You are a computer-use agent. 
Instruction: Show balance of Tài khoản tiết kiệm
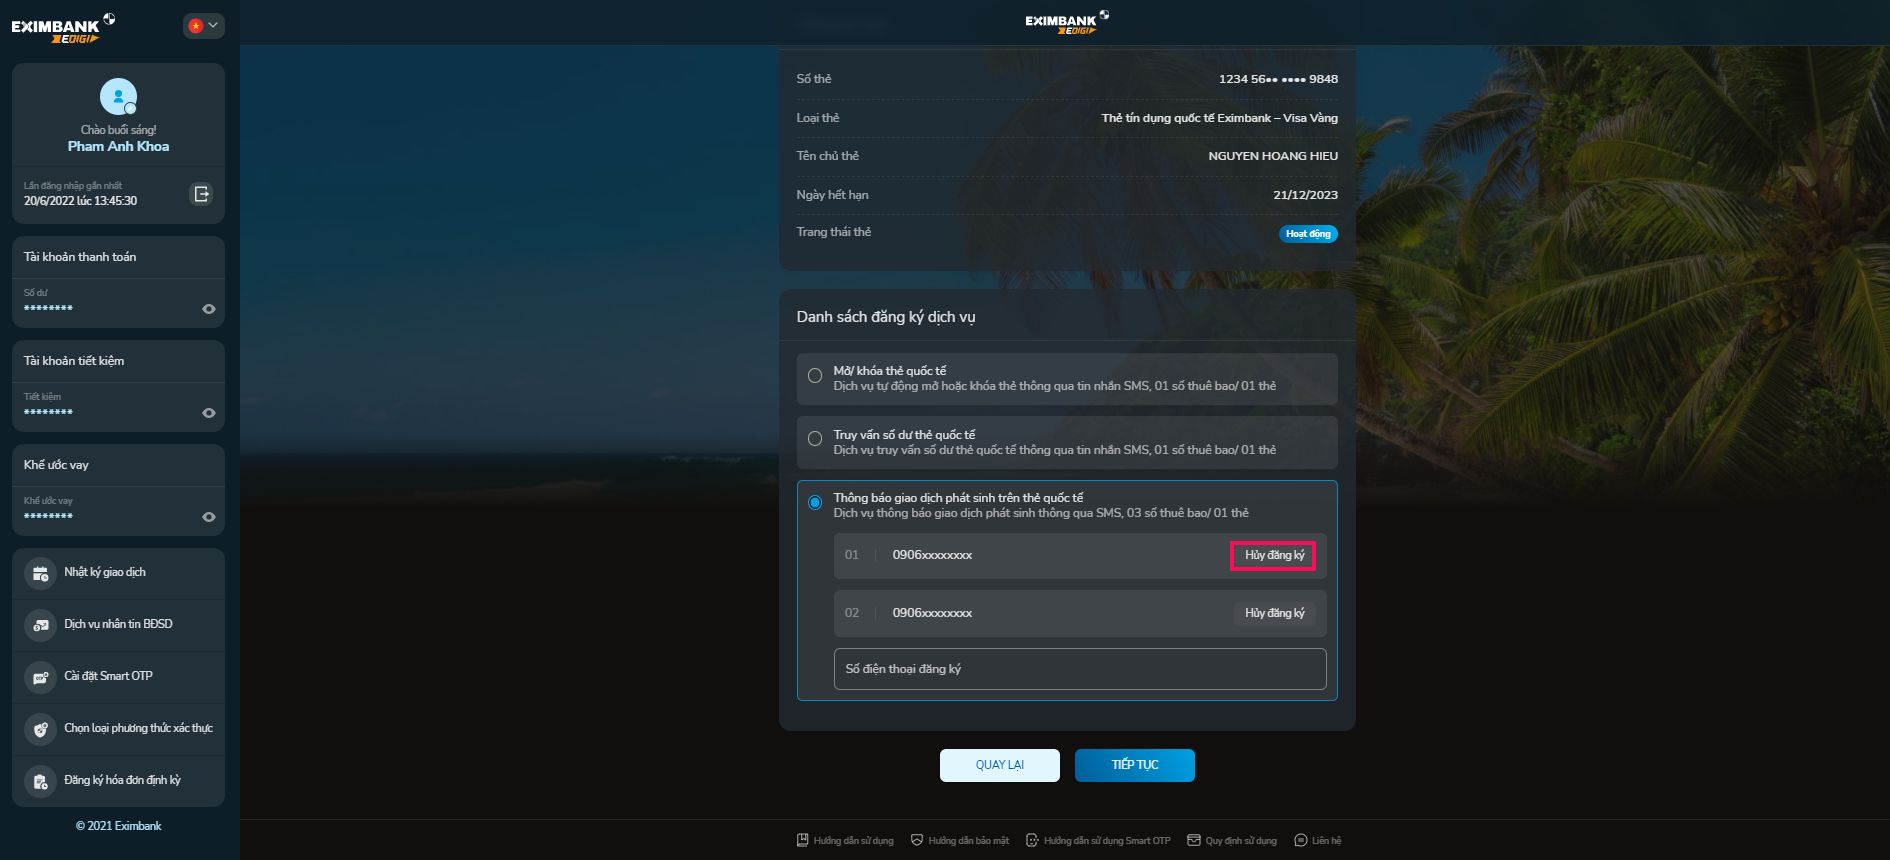pyautogui.click(x=208, y=413)
